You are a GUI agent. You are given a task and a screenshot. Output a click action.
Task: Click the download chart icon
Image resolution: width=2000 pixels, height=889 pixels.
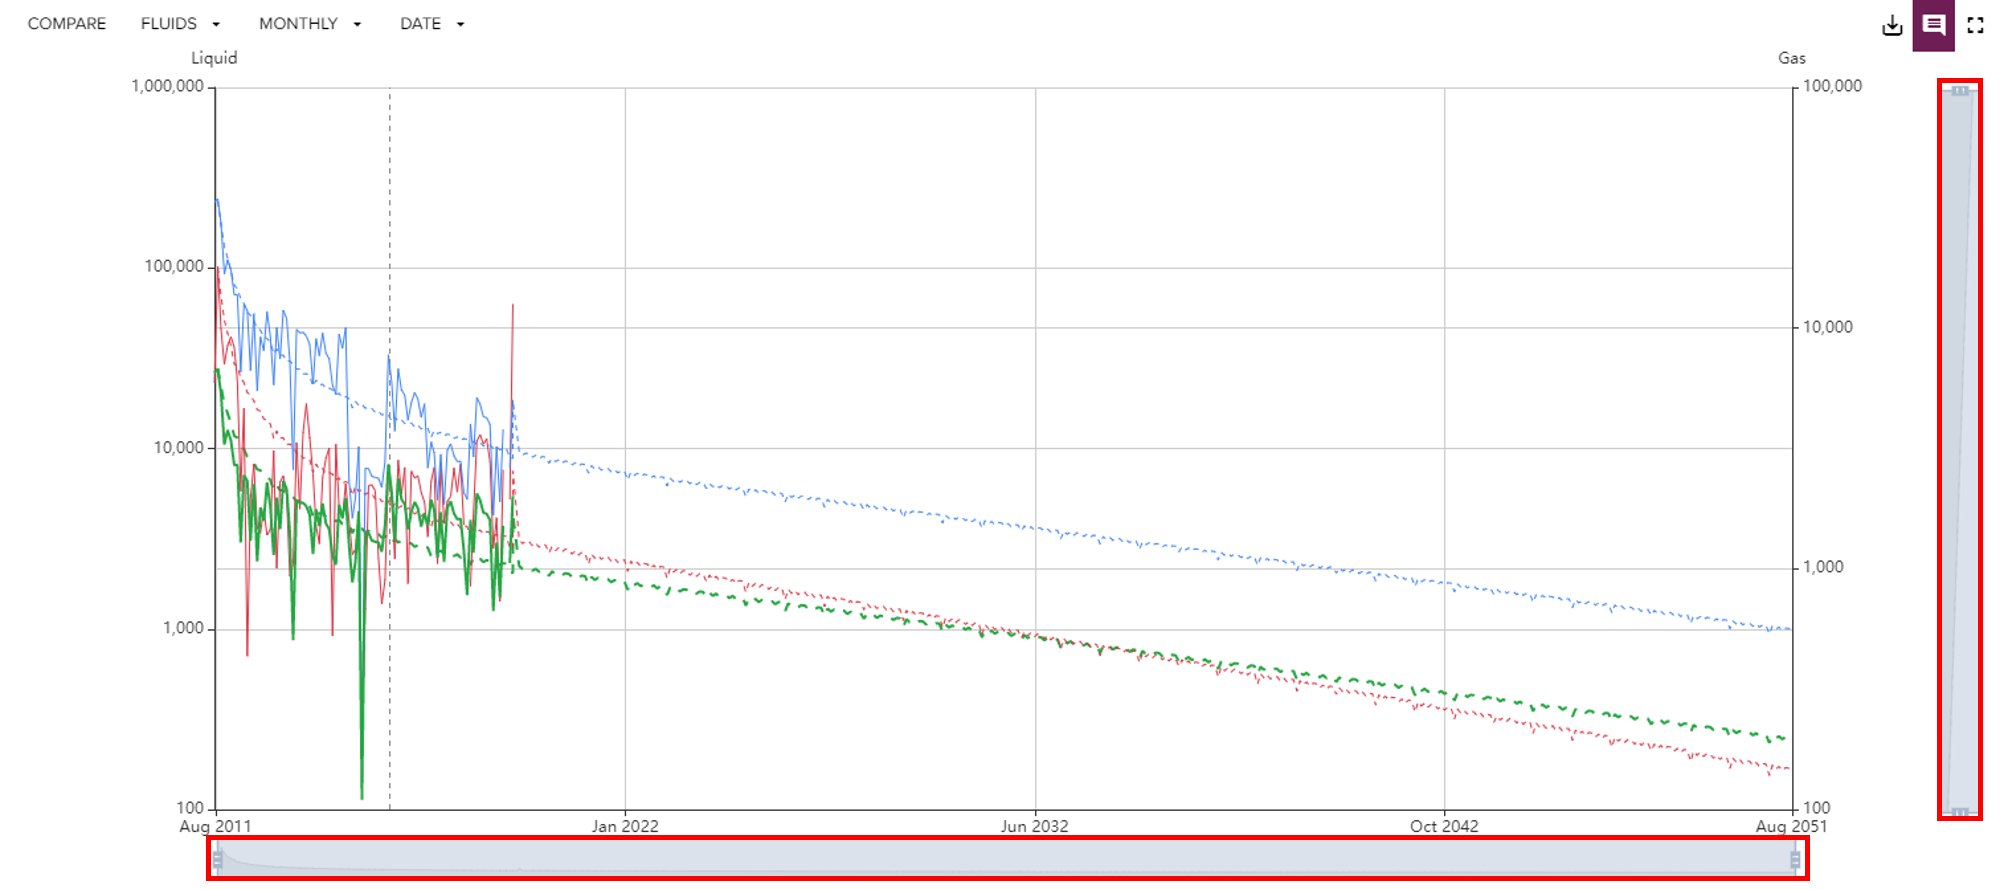[x=1892, y=25]
